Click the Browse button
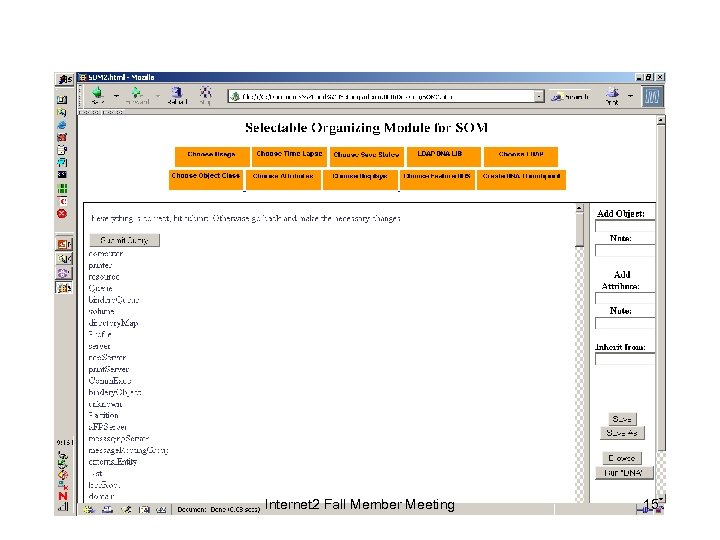Image resolution: width=720 pixels, height=540 pixels. click(x=622, y=458)
